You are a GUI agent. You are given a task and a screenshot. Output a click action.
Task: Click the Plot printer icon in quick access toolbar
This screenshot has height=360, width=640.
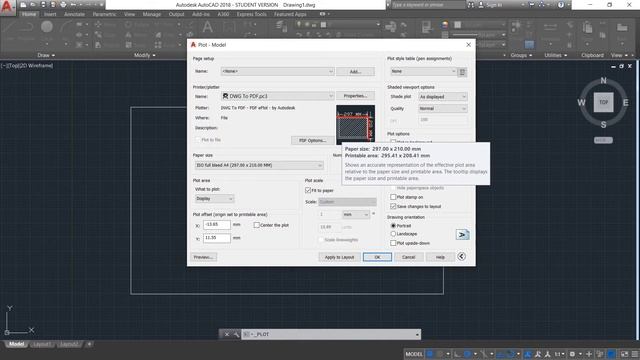pyautogui.click(x=63, y=5)
